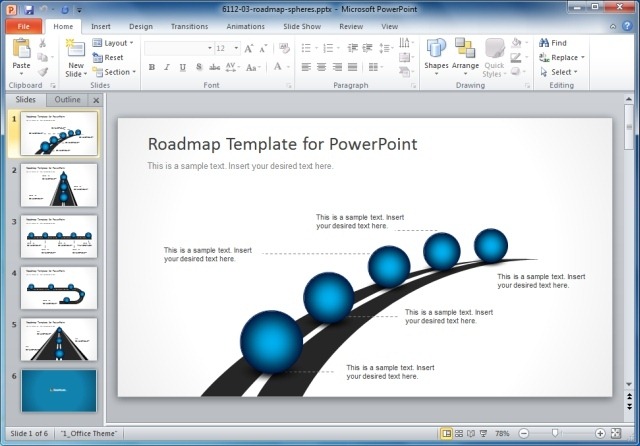Switch to the Outline pane tab

[67, 100]
